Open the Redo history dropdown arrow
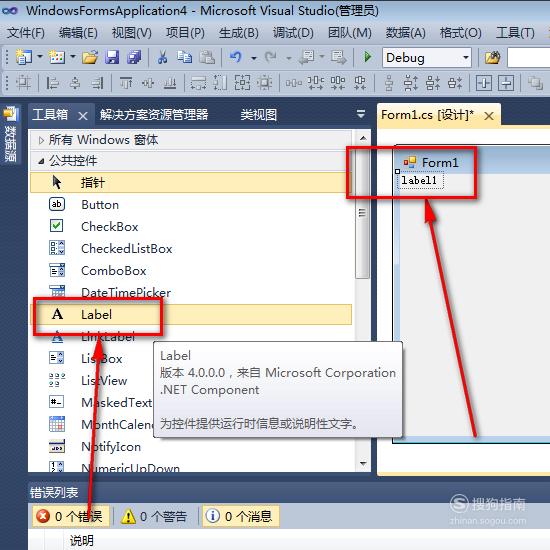Viewport: 550px width, 550px height. (x=289, y=58)
